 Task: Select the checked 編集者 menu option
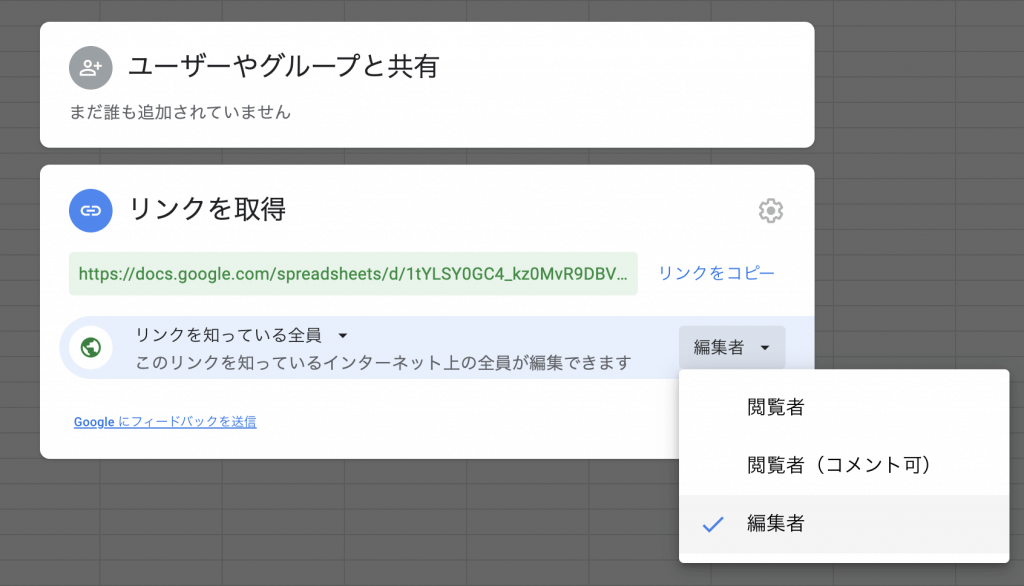coord(776,523)
